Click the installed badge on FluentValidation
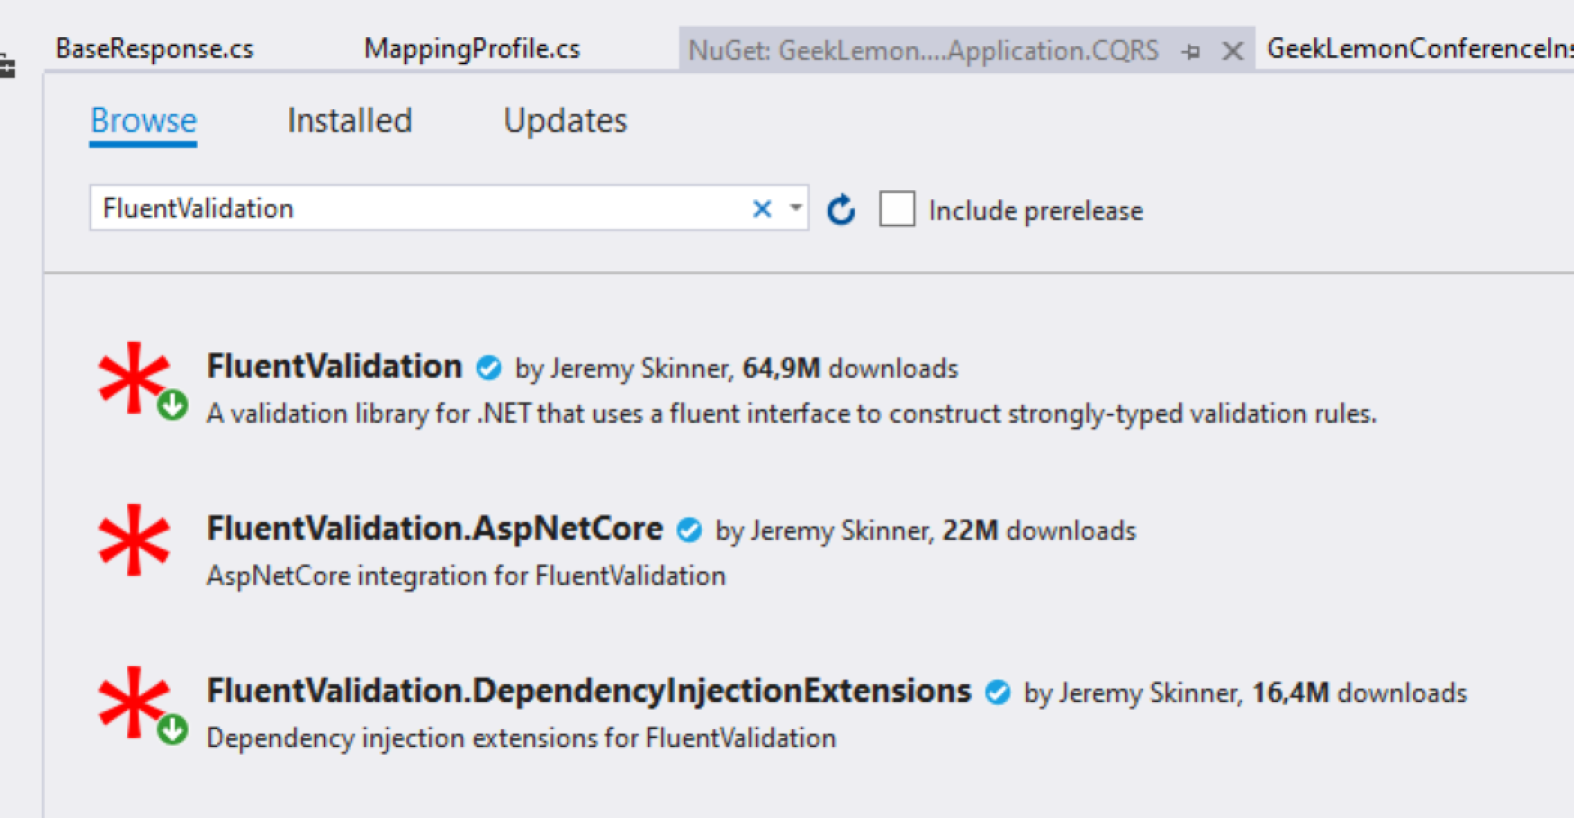 coord(173,404)
